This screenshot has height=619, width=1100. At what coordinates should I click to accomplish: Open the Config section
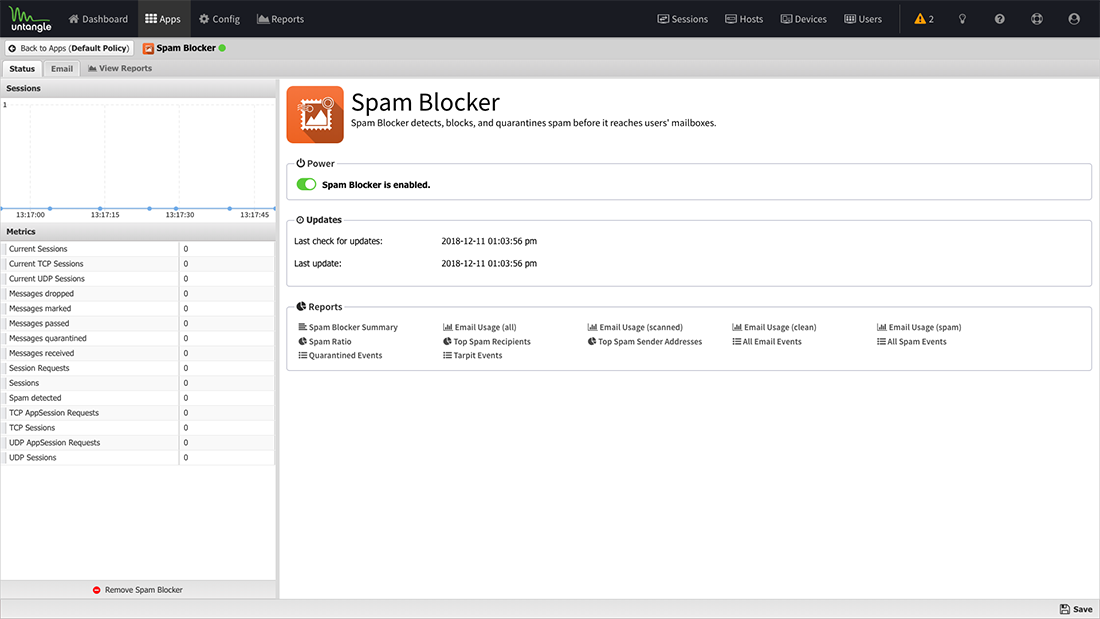click(219, 19)
